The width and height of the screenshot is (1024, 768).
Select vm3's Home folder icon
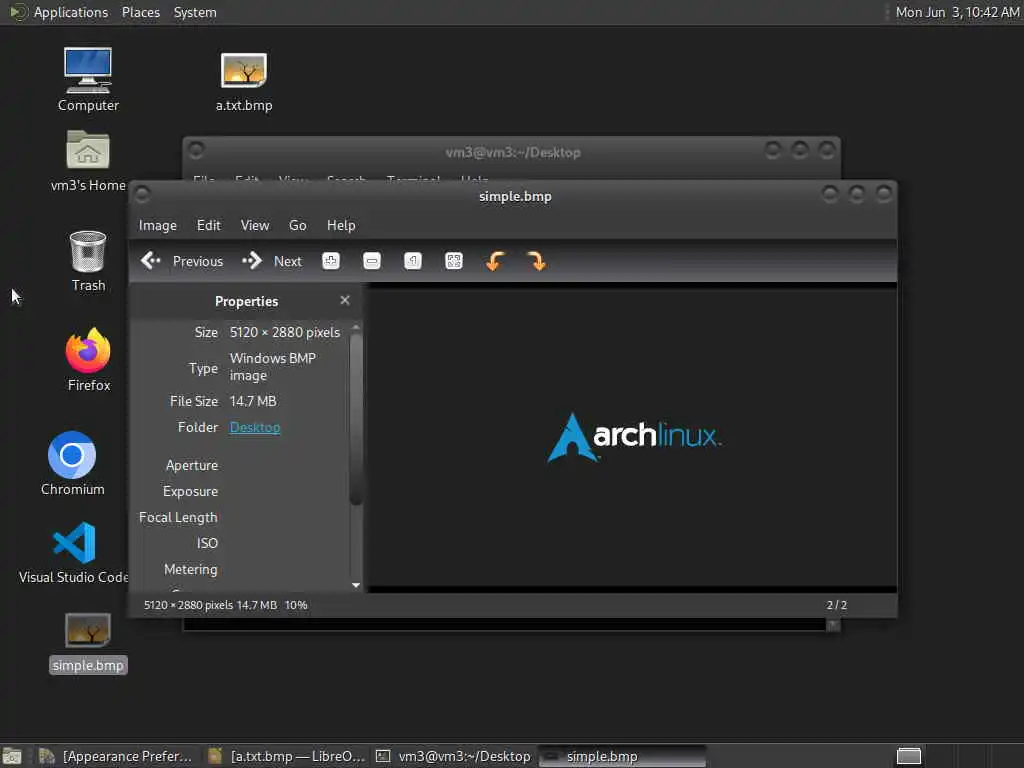click(88, 161)
